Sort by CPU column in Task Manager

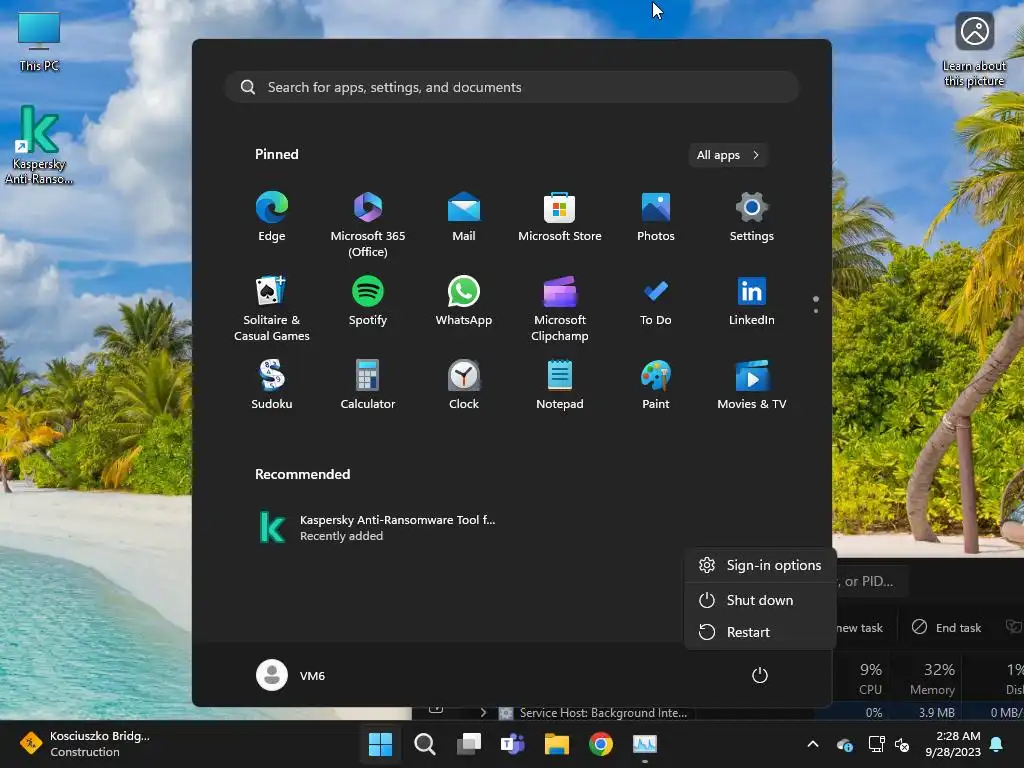point(871,679)
